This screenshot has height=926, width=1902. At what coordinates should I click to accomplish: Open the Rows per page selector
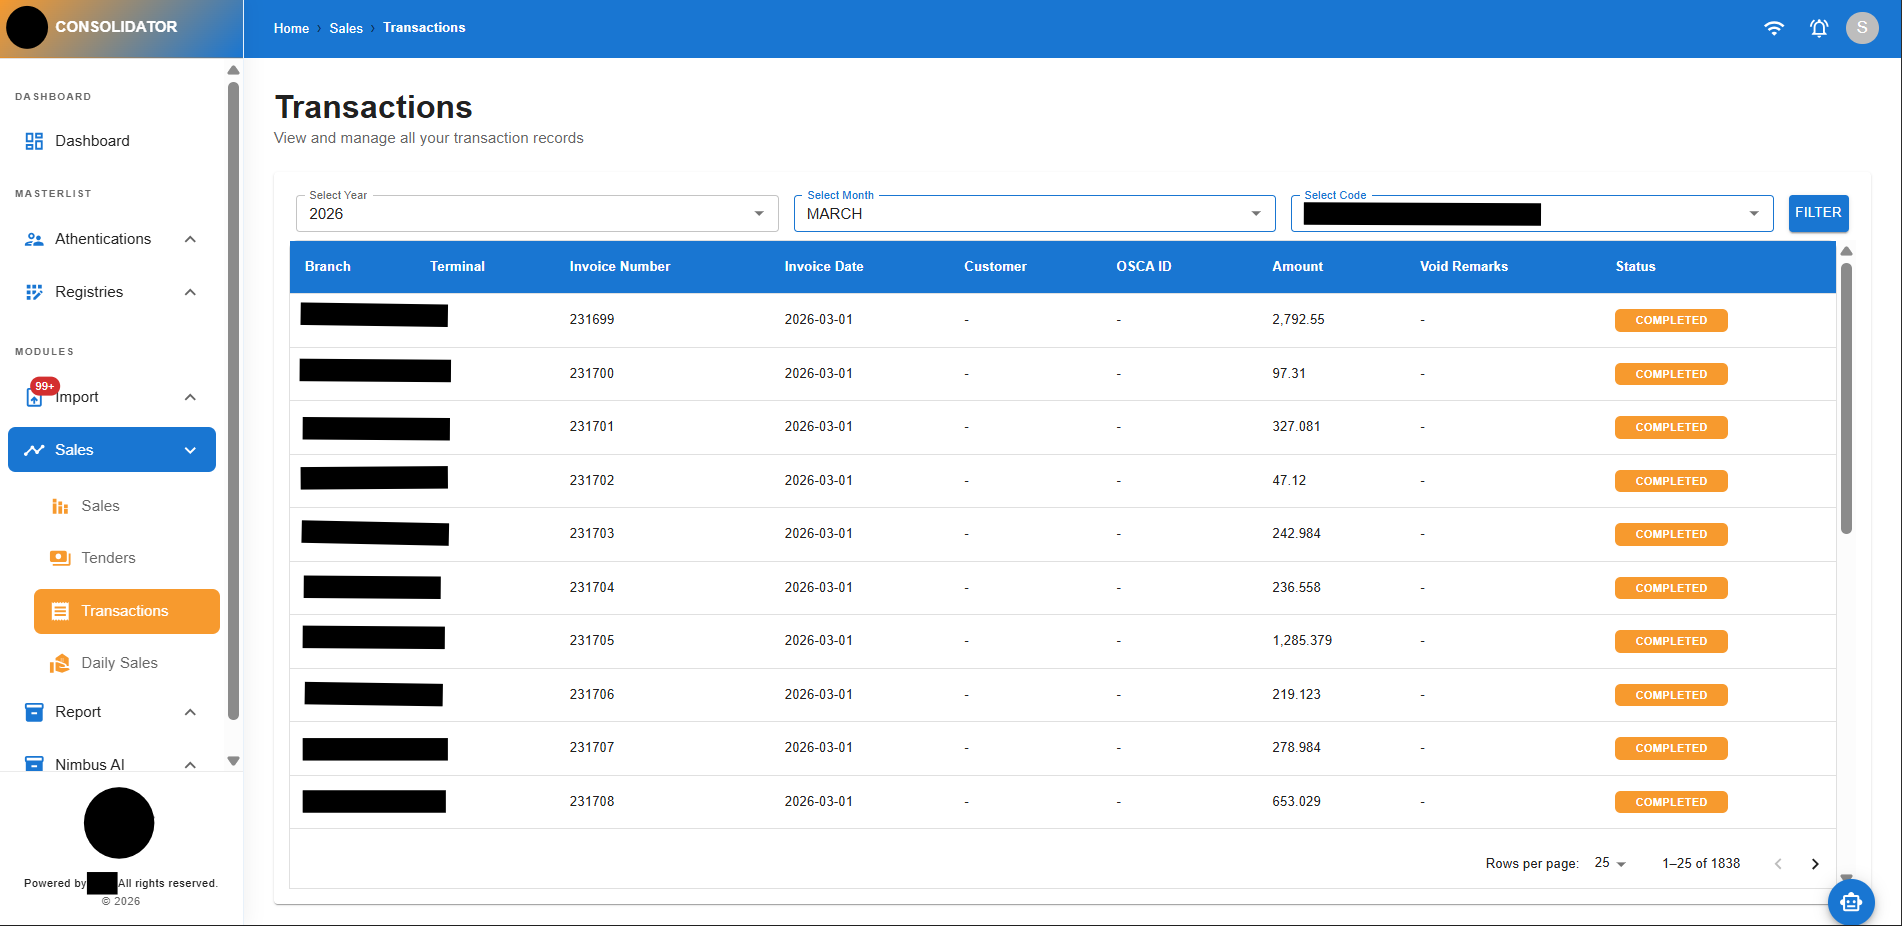click(x=1609, y=863)
